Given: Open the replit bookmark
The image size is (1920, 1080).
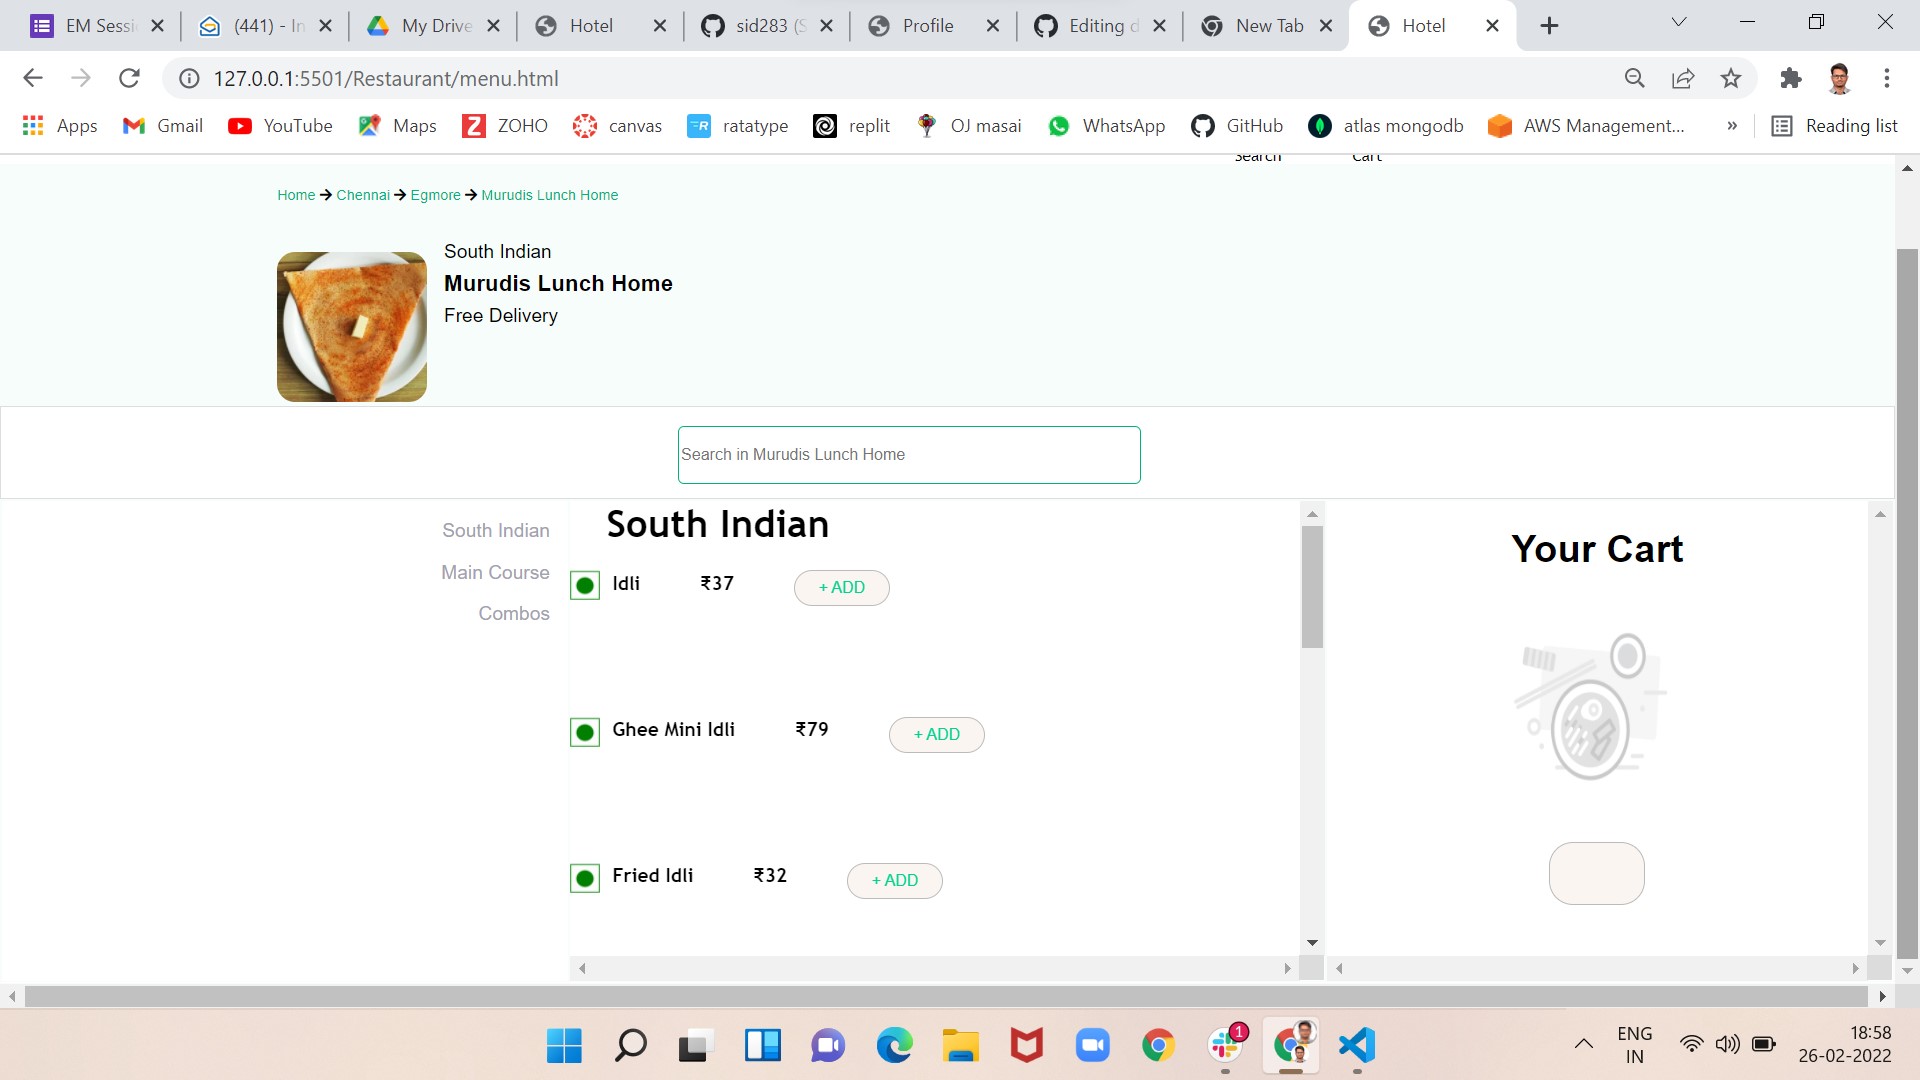Looking at the screenshot, I should [x=851, y=126].
